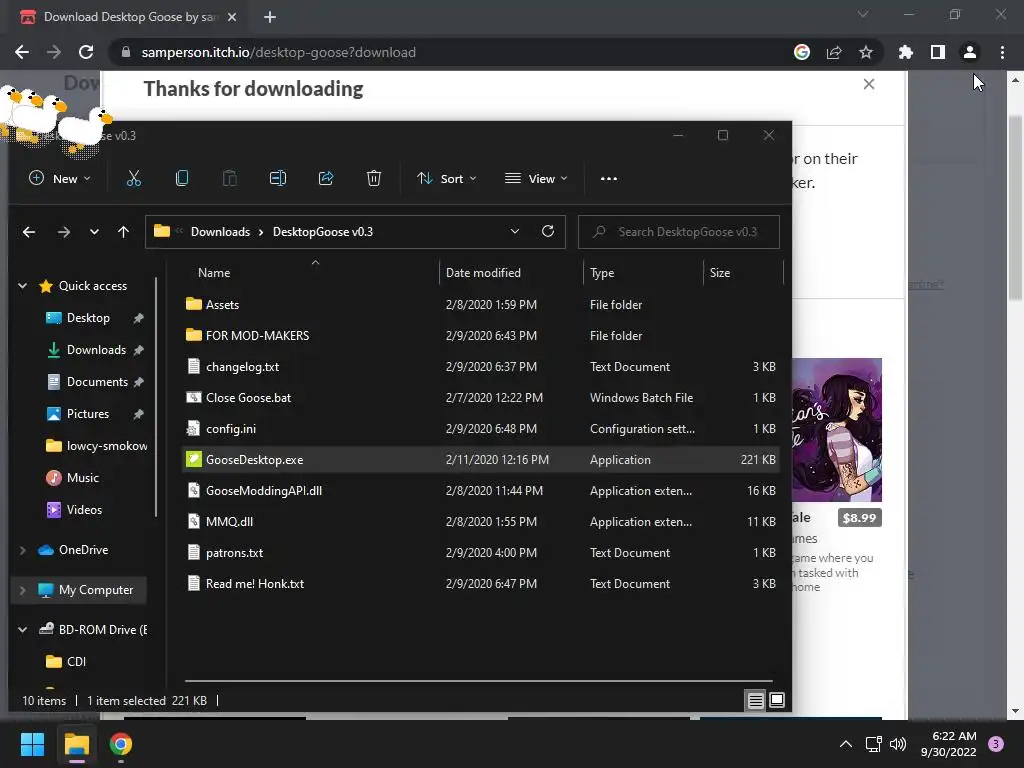
Task: Select patrons.txt file
Action: 481,553
